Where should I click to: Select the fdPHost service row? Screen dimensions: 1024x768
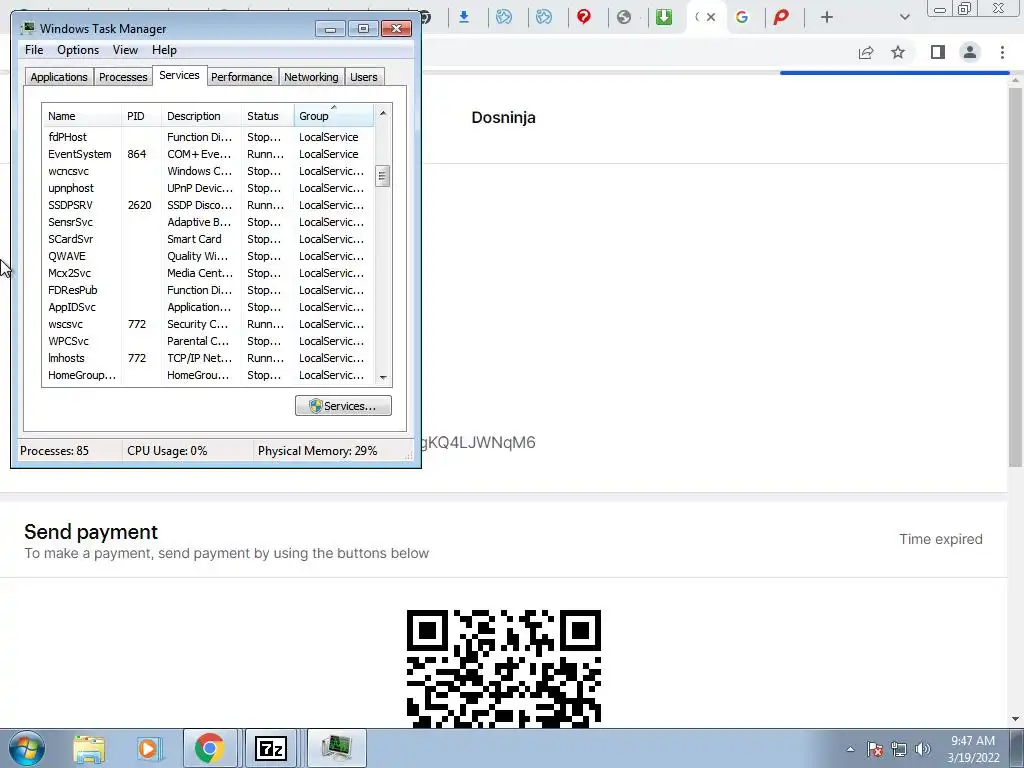click(x=208, y=137)
